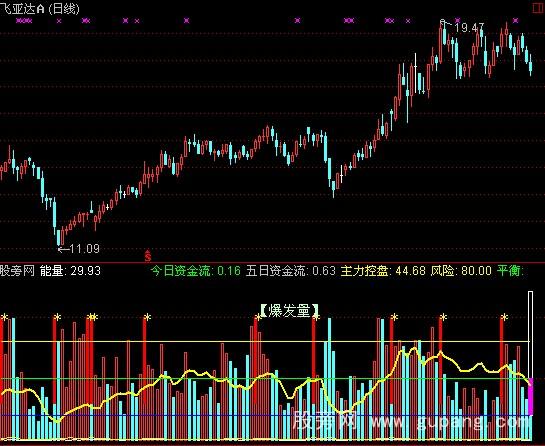This screenshot has width=545, height=446.
Task: Click the leftmost yellow star marker in the volume panel
Action: point(4,317)
